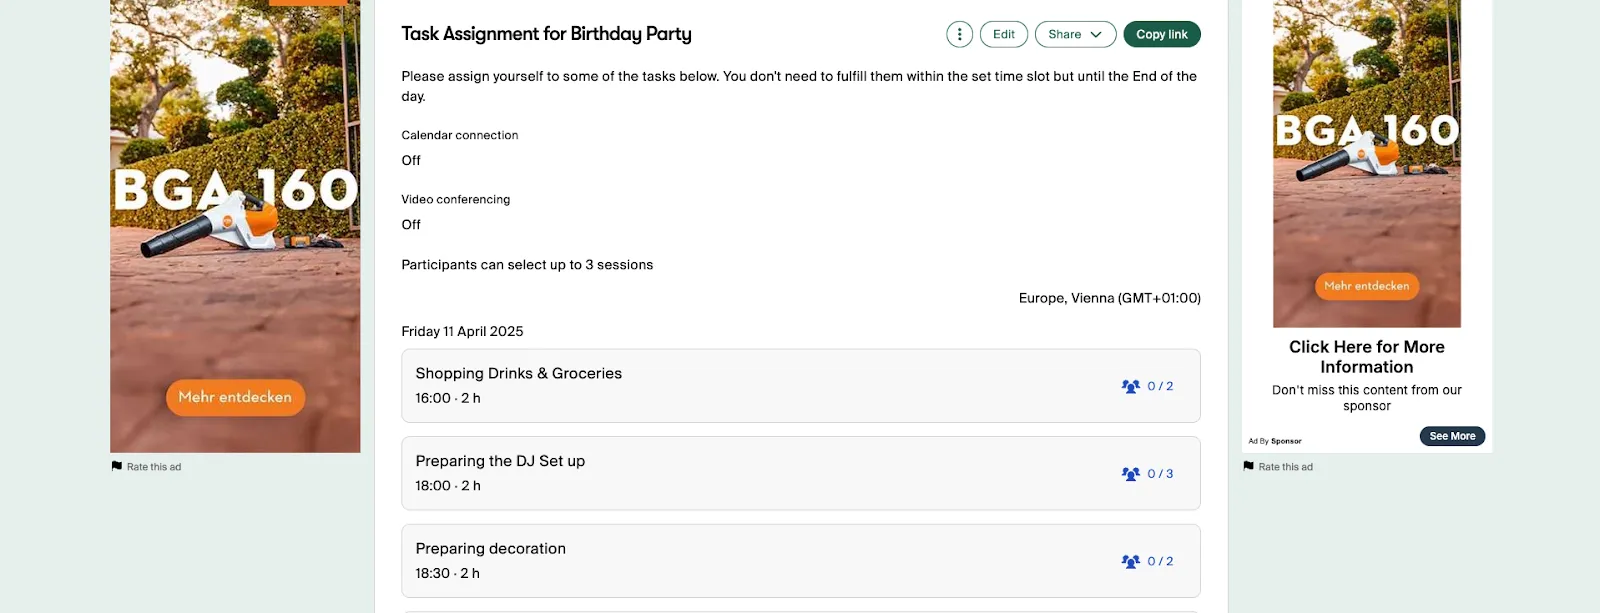This screenshot has height=613, width=1600.
Task: Click the Ad By Sponsor label
Action: click(x=1275, y=441)
